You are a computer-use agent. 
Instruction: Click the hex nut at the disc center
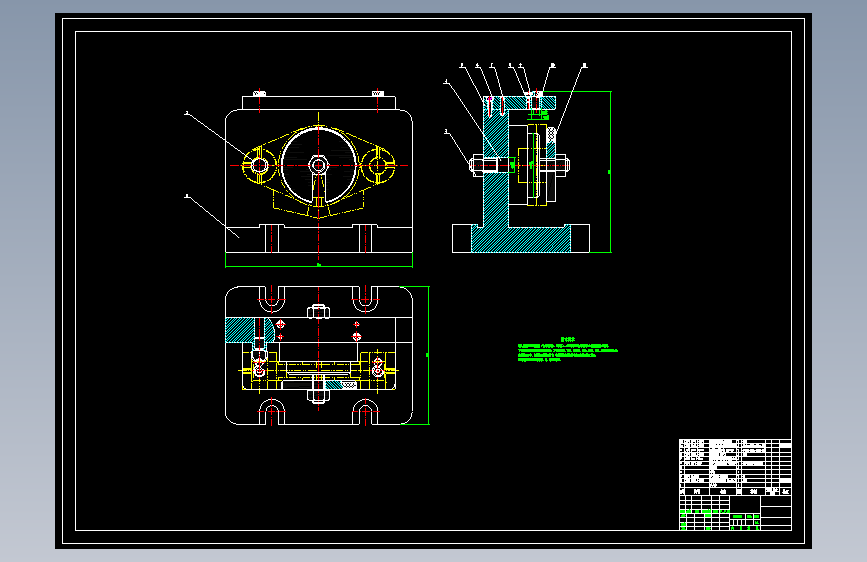[x=318, y=165]
